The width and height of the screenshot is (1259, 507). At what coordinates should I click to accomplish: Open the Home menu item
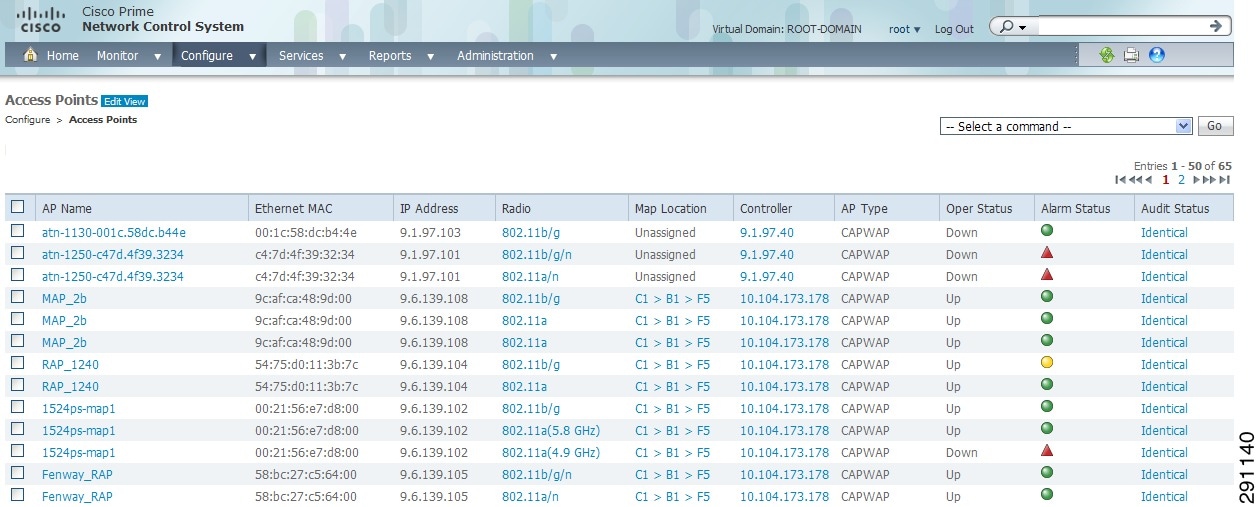[x=62, y=56]
